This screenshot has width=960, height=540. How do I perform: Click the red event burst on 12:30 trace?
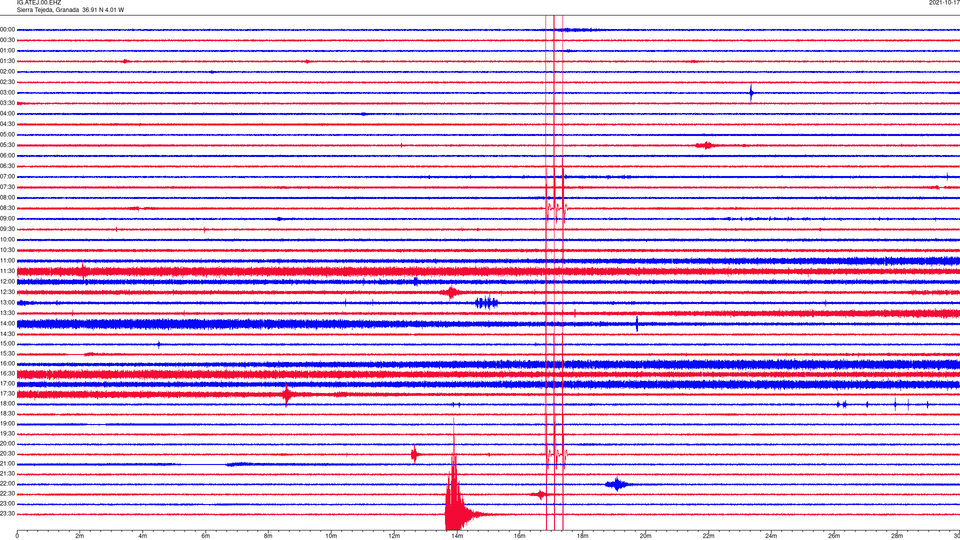pos(451,292)
